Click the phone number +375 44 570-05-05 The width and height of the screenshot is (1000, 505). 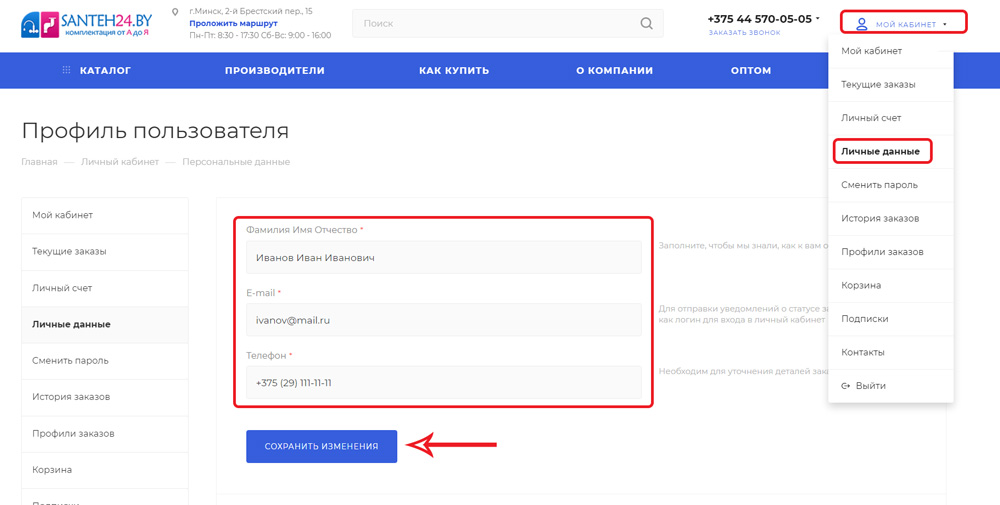(x=760, y=18)
